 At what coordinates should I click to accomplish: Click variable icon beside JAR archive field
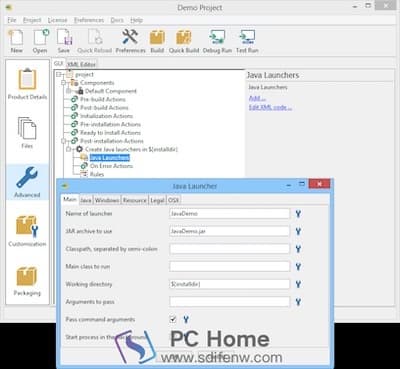point(298,231)
